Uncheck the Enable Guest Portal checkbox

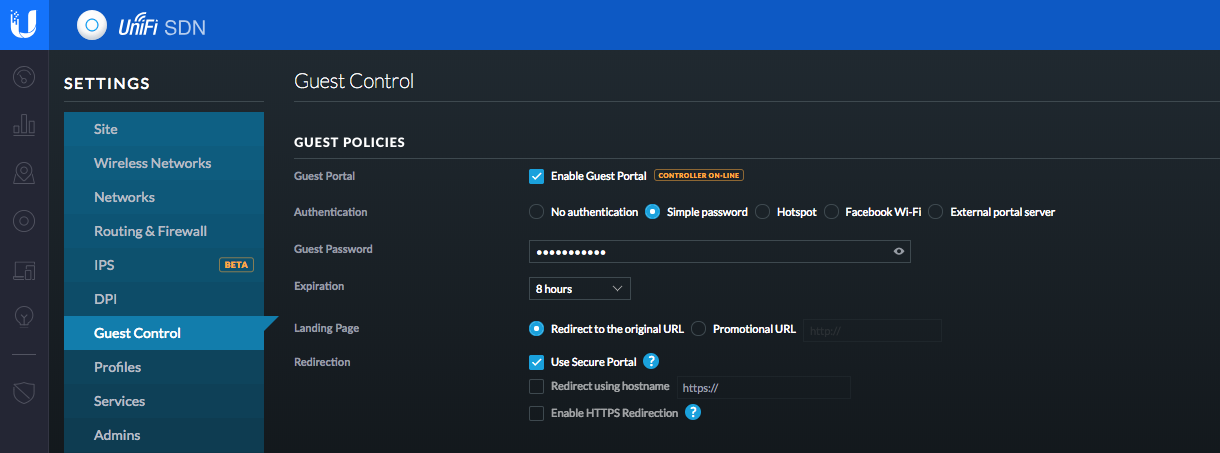point(537,176)
